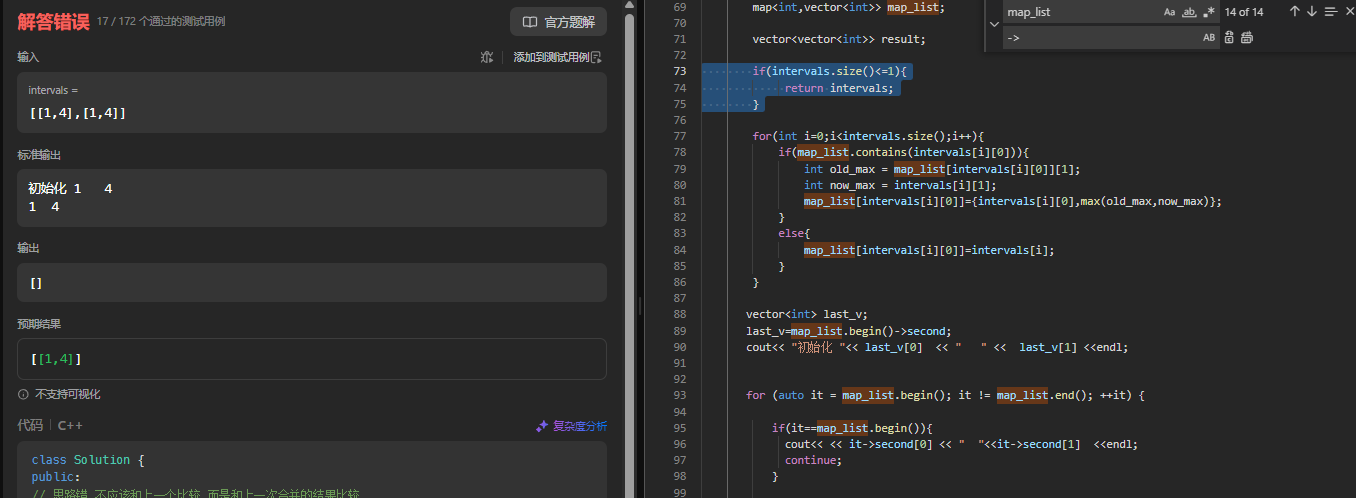The image size is (1356, 498).
Task: Click the info icon beside 不支持可视化
Action: [23, 394]
